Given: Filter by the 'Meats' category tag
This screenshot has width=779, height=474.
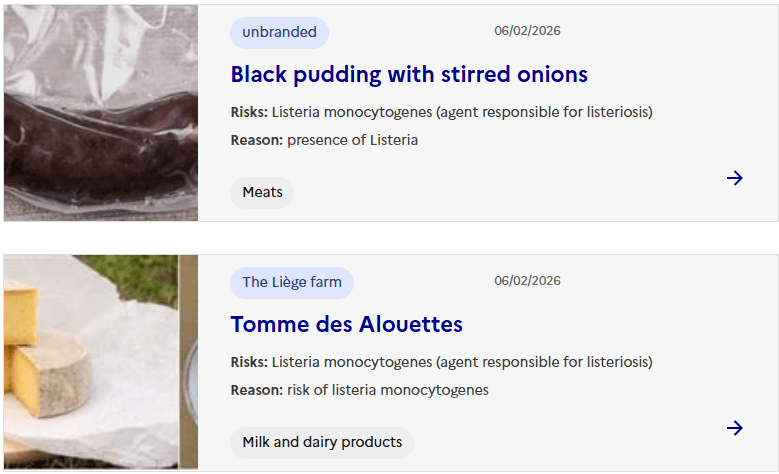Looking at the screenshot, I should [262, 192].
